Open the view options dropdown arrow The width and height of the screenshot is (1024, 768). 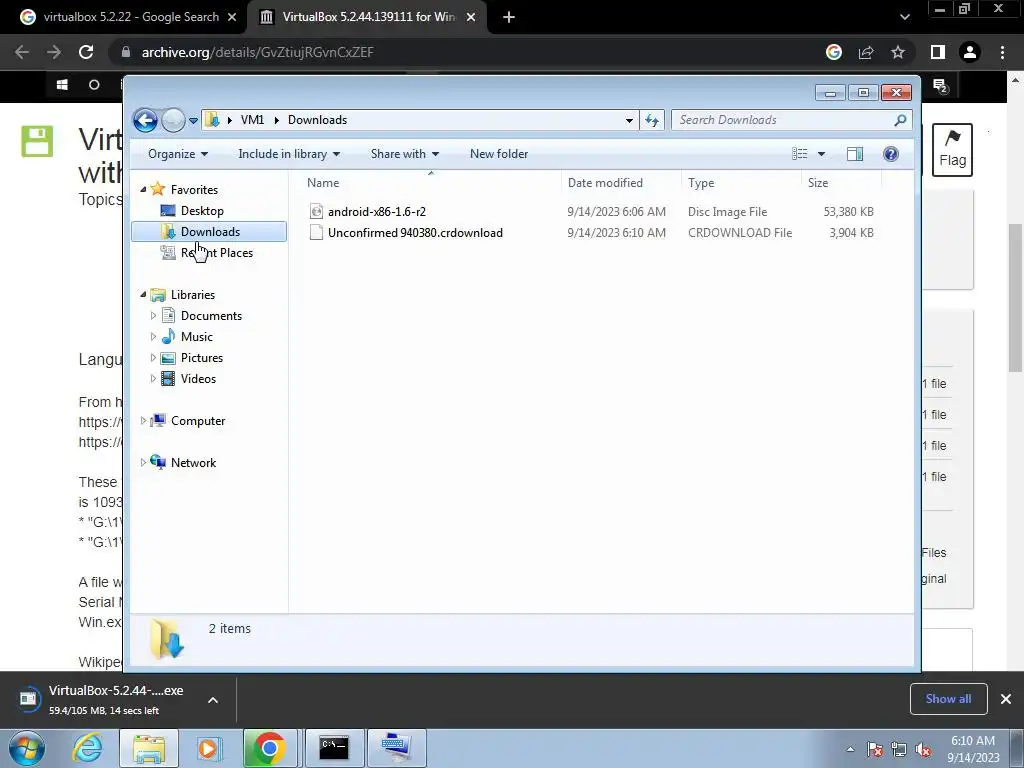tap(822, 154)
